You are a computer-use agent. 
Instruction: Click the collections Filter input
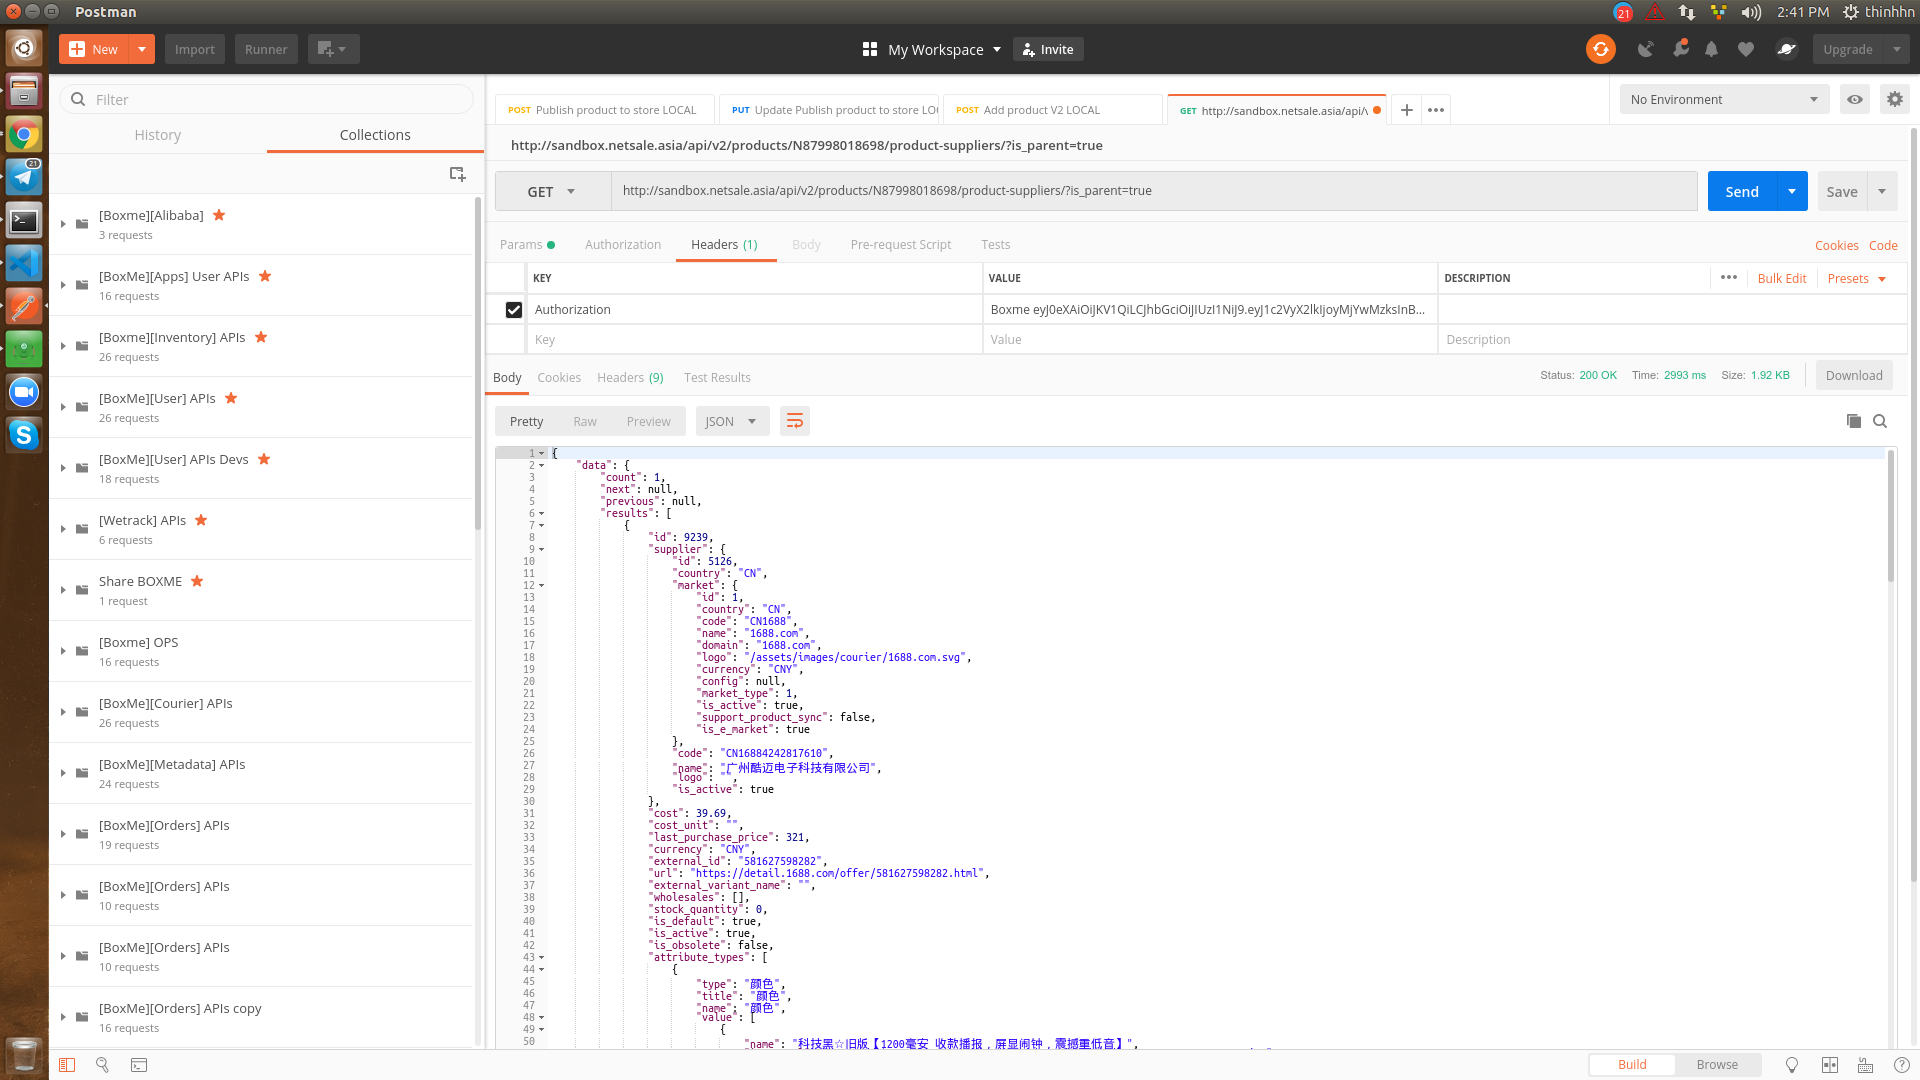[267, 99]
